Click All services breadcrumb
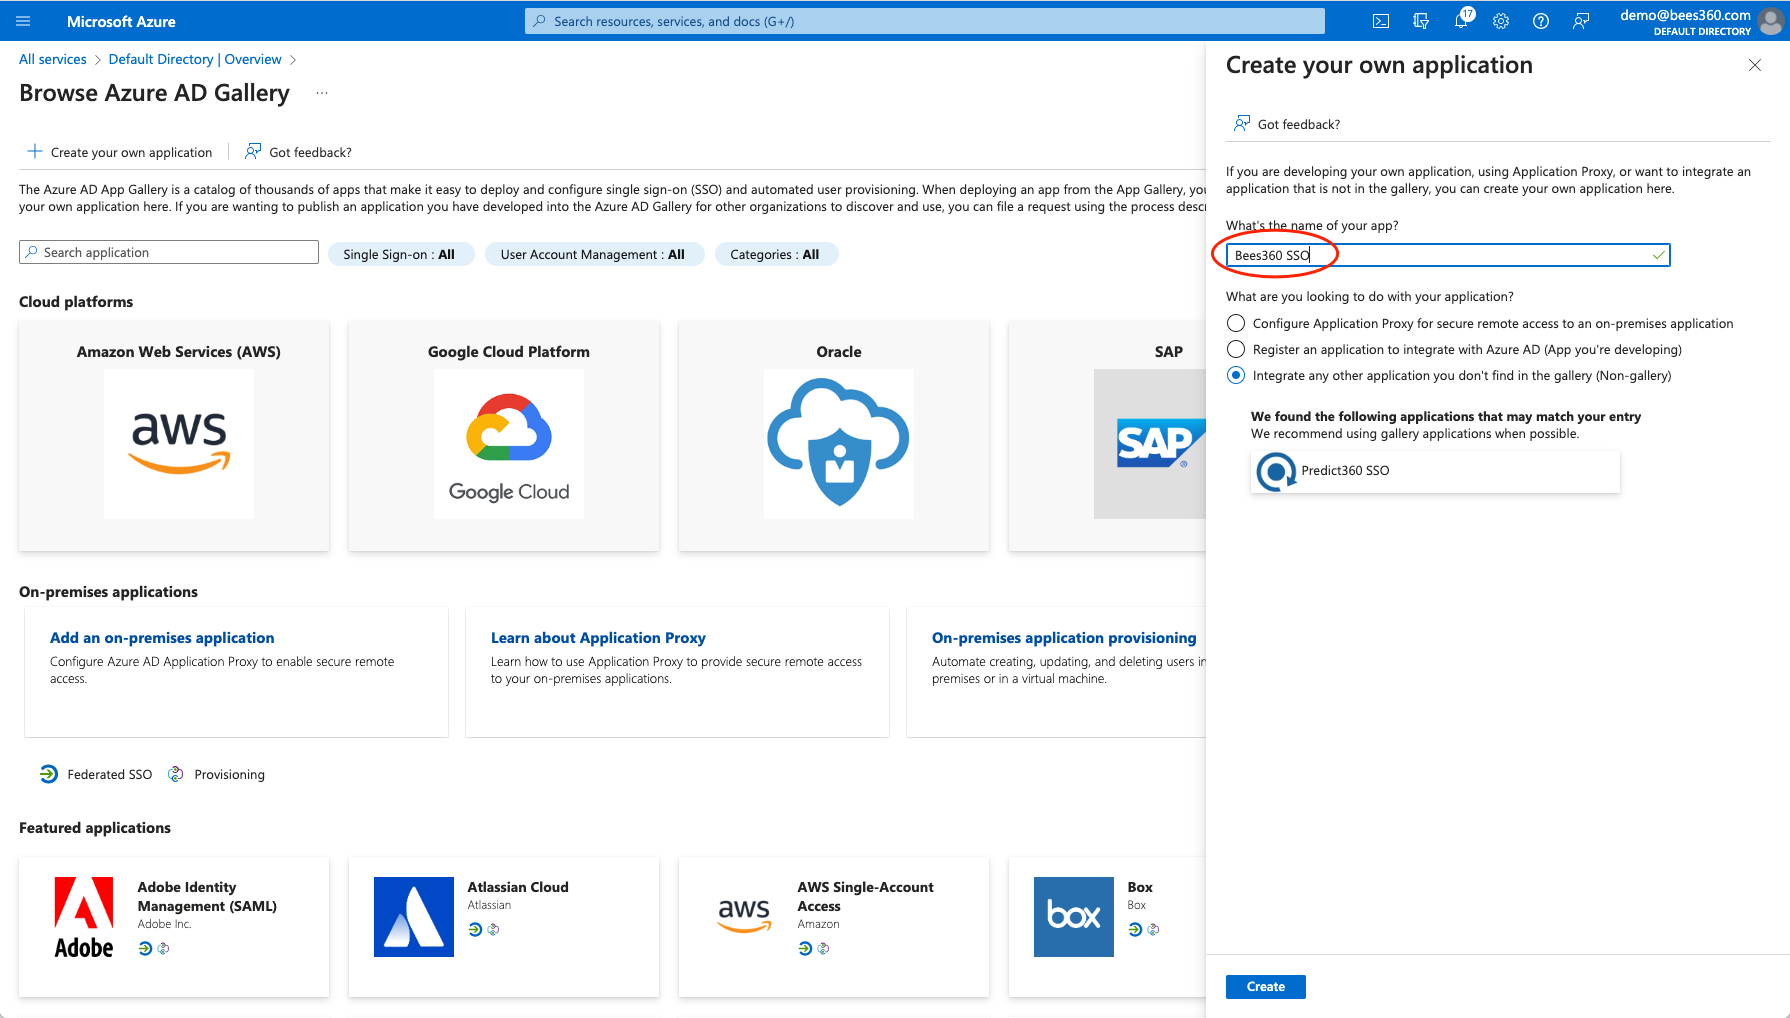The width and height of the screenshot is (1790, 1018). [53, 59]
